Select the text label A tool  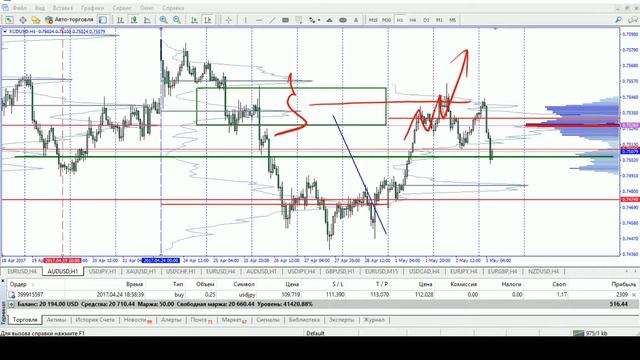(356, 20)
